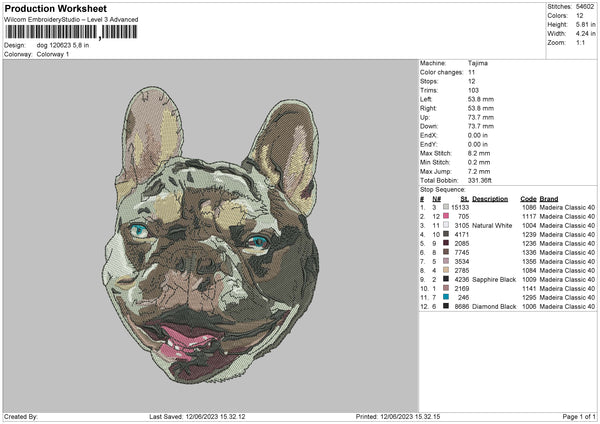Viewport: 600px width, 424px height.
Task: Click the barcode under the worksheet title
Action: (69, 32)
